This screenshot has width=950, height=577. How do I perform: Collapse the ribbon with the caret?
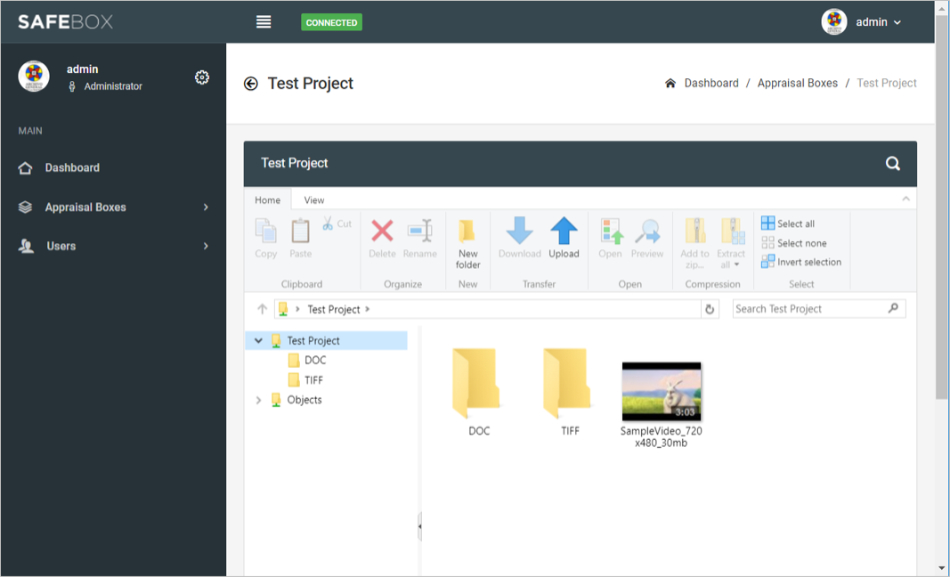pos(906,199)
